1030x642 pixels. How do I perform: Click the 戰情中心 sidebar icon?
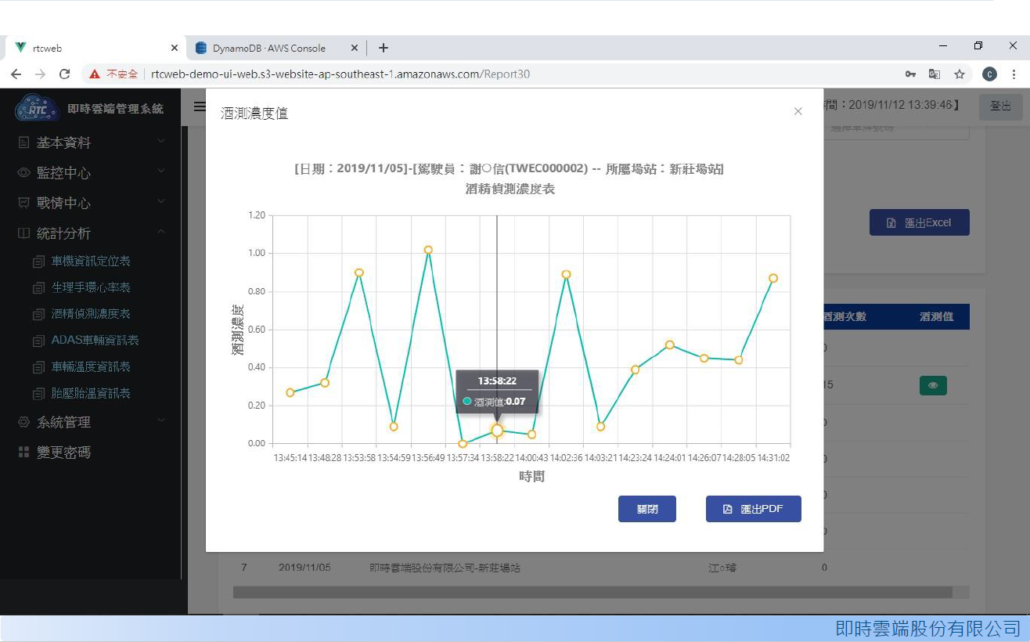24,202
